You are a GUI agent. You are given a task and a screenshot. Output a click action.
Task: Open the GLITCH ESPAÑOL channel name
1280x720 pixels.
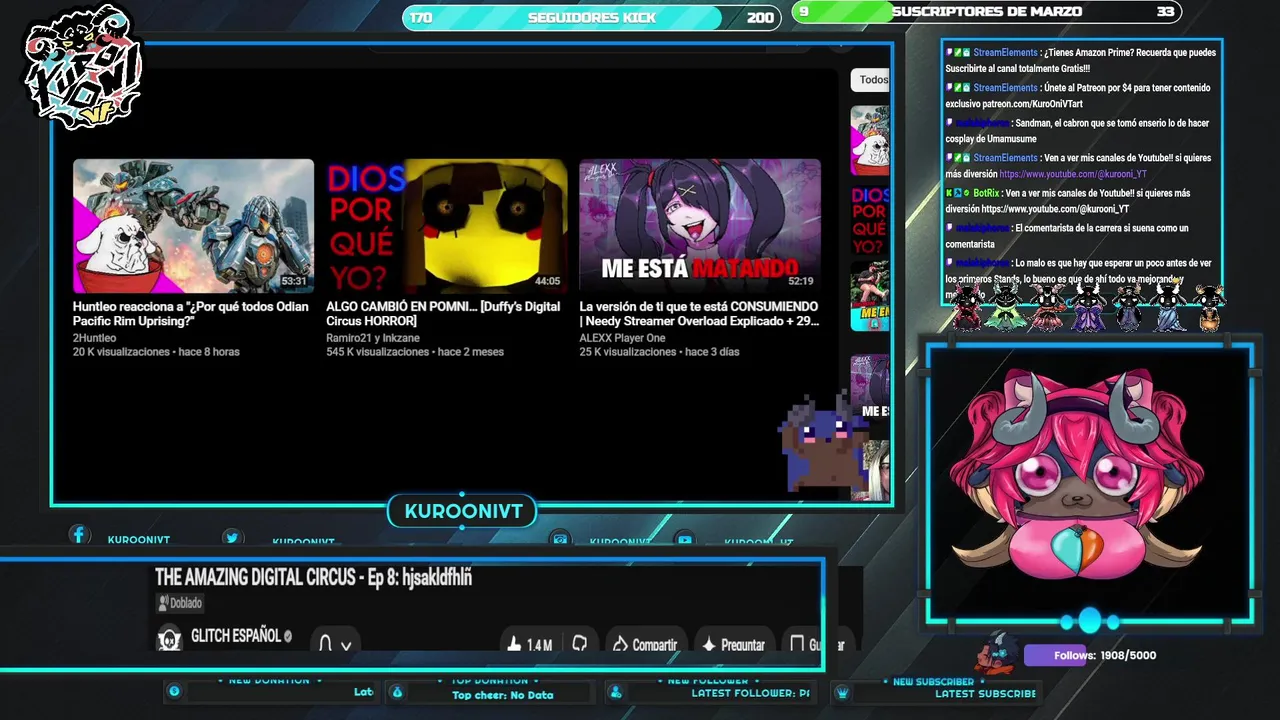(236, 636)
